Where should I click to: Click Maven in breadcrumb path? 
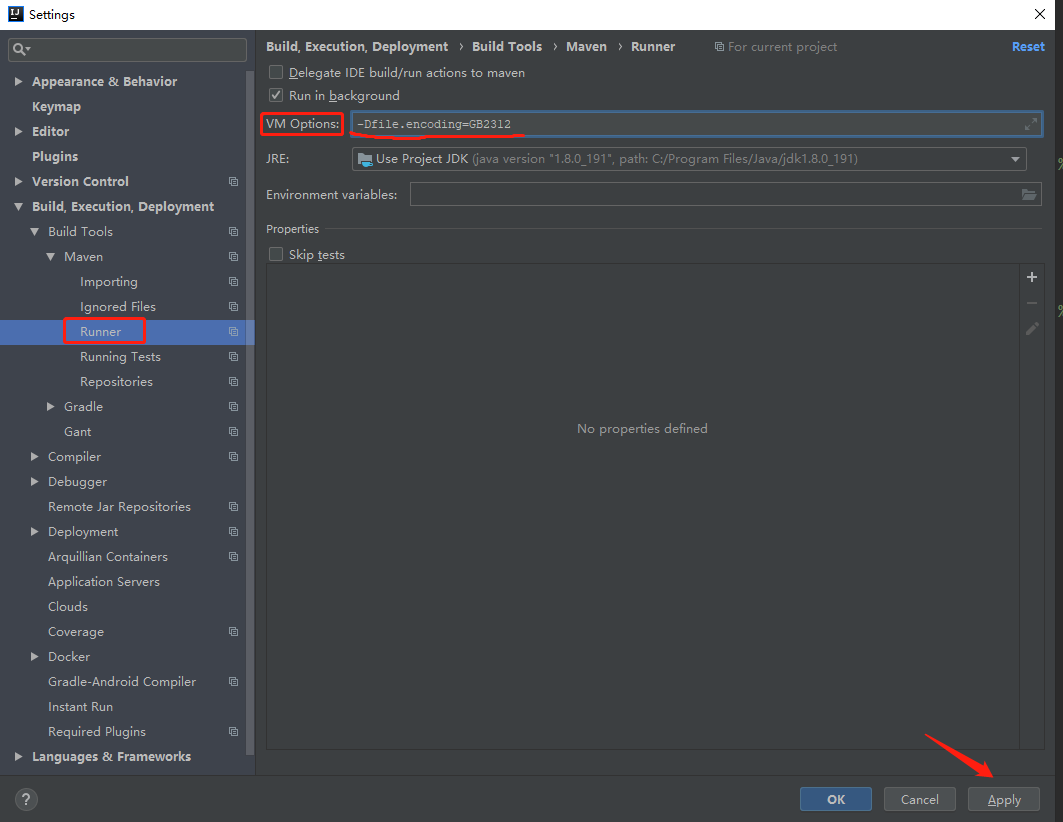coord(586,47)
